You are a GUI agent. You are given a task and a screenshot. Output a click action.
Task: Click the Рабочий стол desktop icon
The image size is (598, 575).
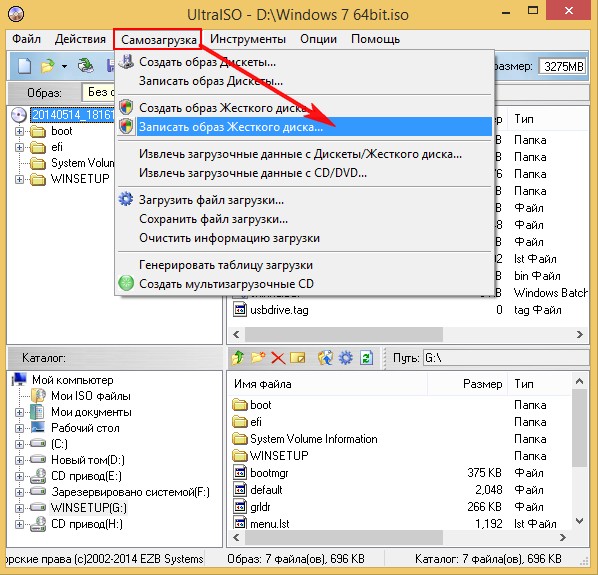(38, 427)
